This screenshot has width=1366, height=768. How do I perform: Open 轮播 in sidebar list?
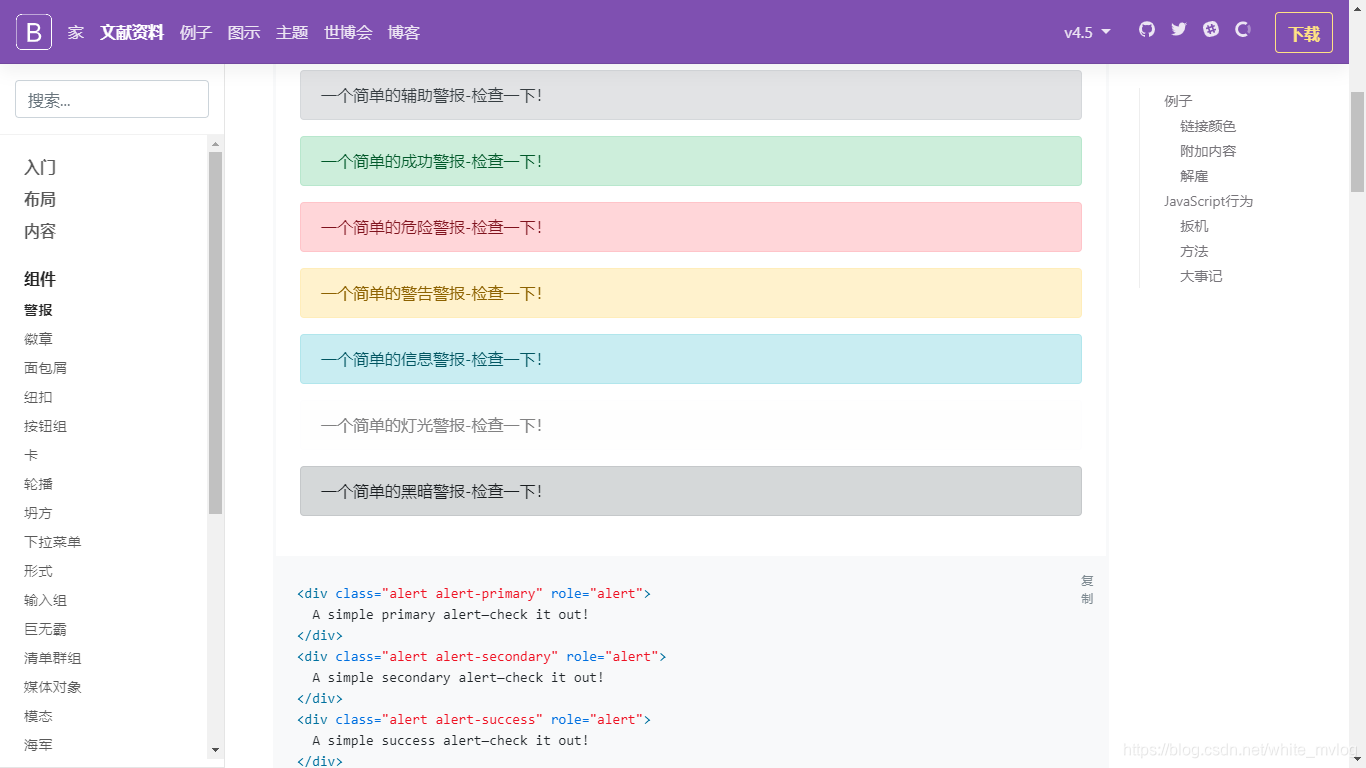(38, 484)
